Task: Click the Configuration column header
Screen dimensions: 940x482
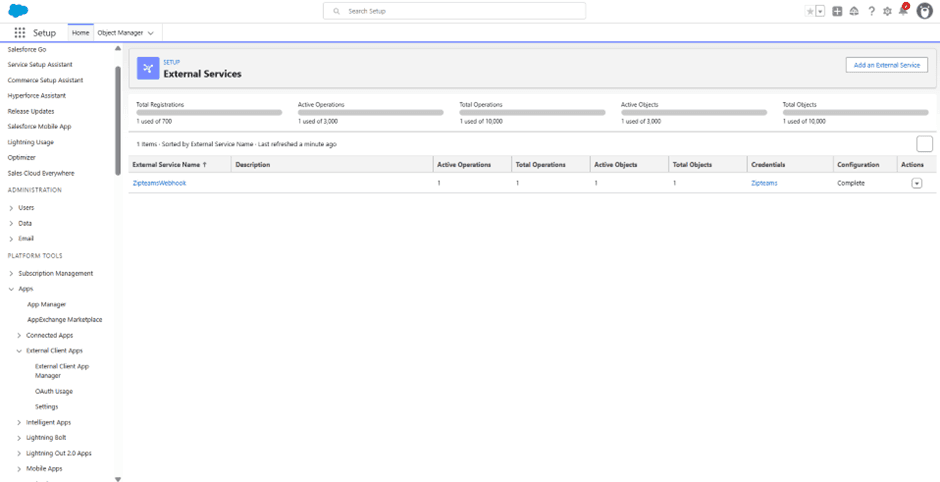Action: point(865,164)
